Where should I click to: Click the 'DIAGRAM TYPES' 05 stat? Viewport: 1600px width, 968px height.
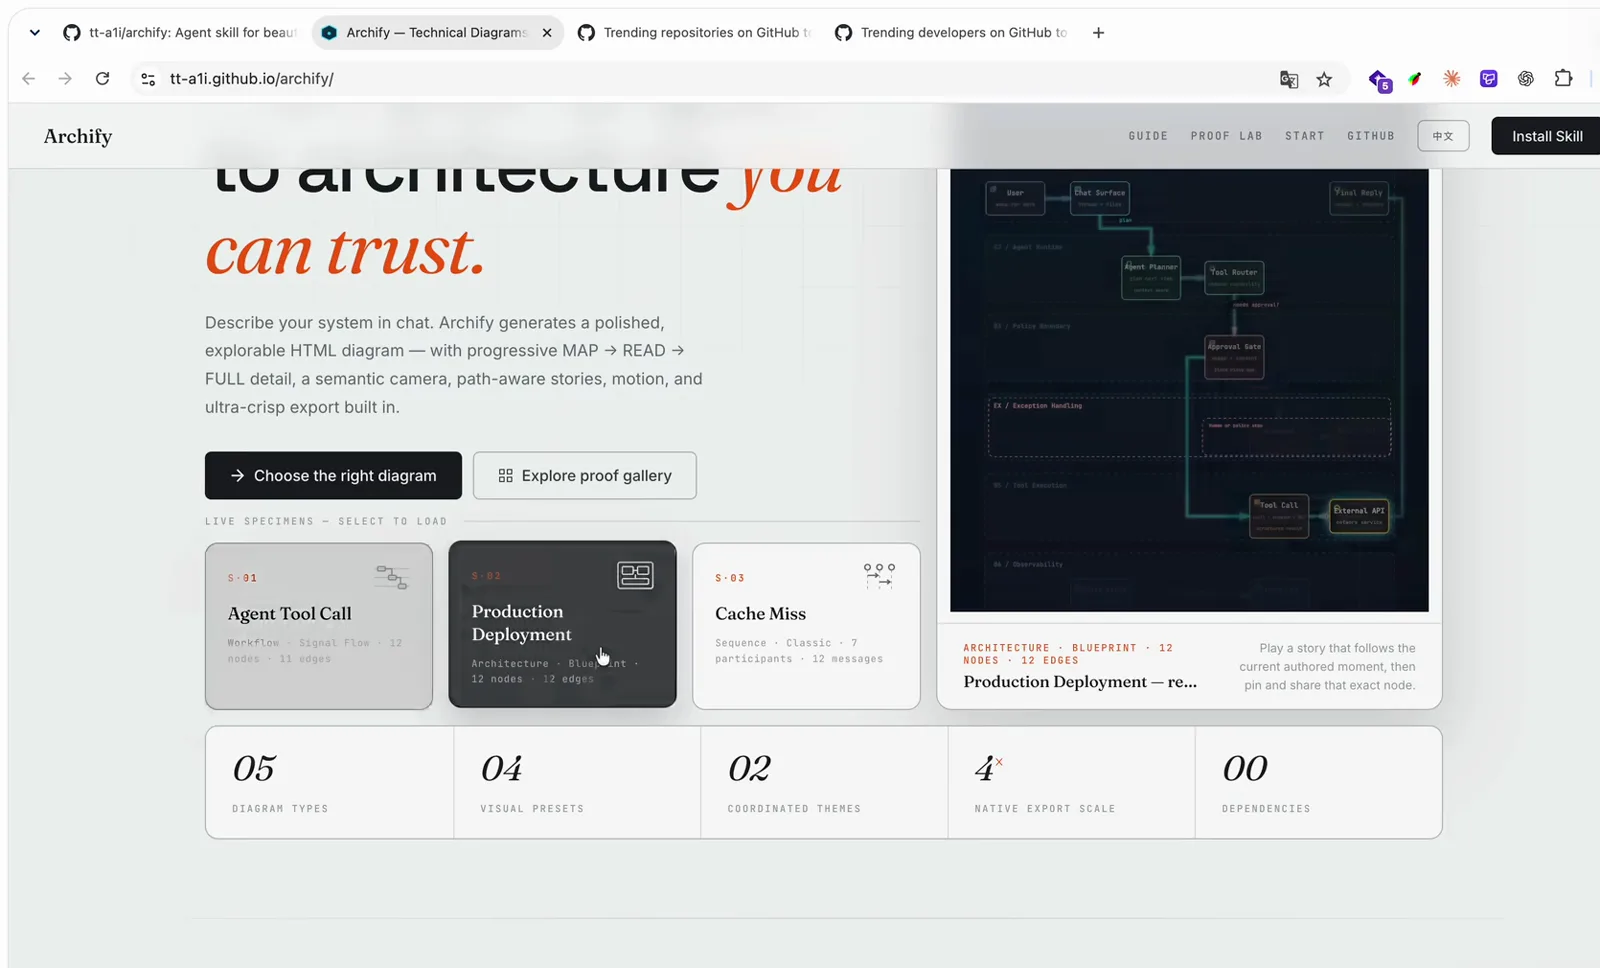329,783
